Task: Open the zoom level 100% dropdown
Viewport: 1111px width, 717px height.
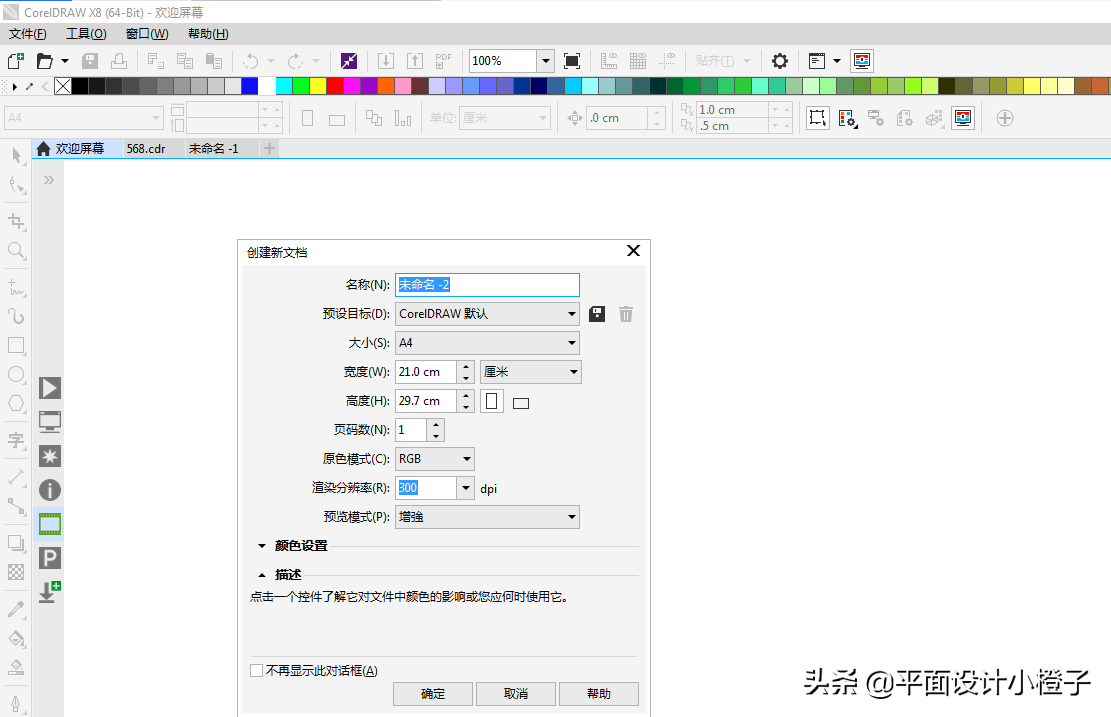Action: click(x=546, y=61)
